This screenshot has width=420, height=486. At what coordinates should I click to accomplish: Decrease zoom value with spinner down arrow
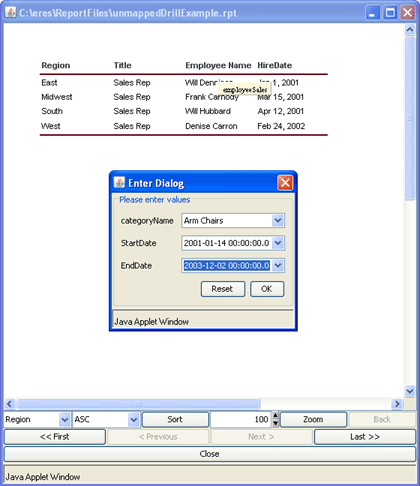point(275,423)
